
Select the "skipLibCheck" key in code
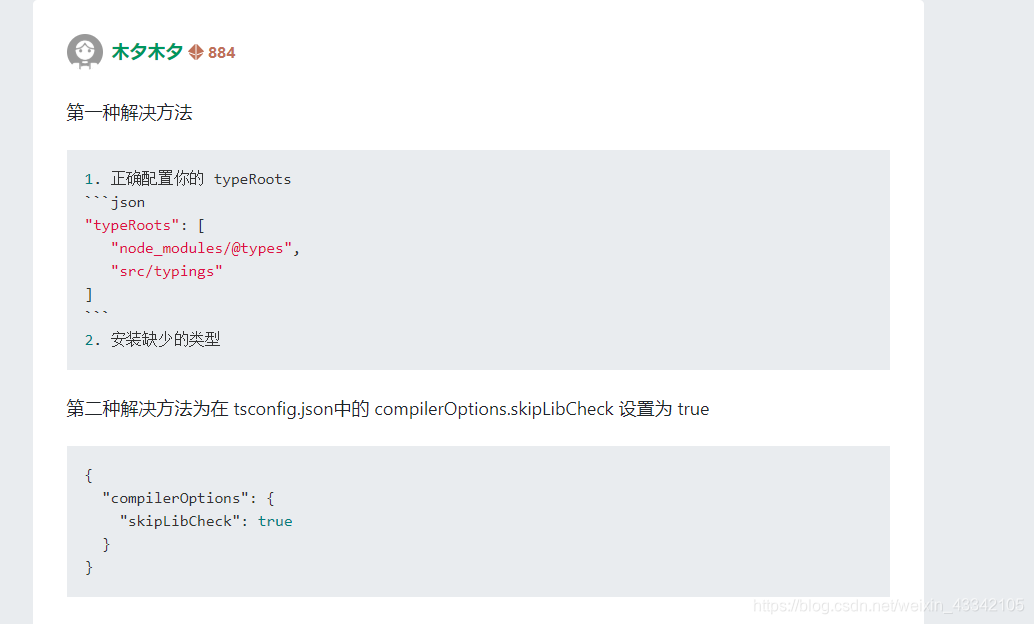point(179,521)
